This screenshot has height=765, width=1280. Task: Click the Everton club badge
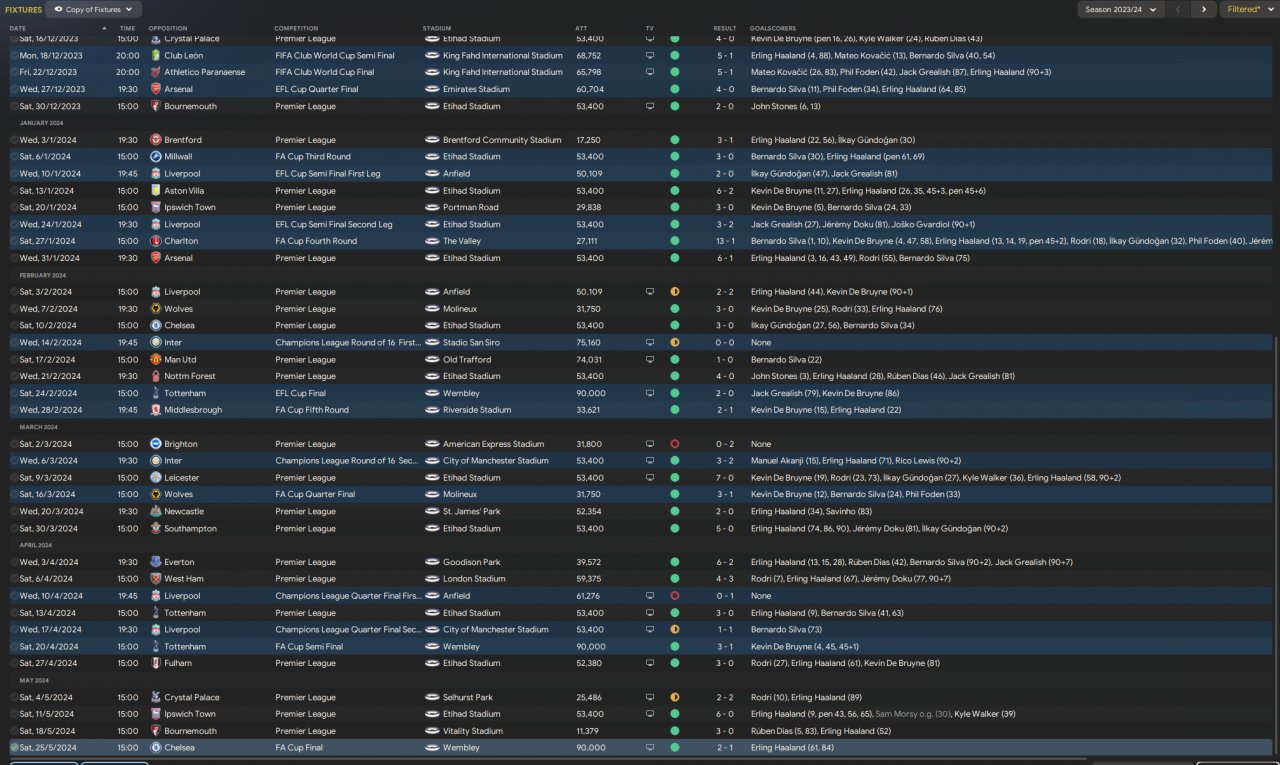coord(155,562)
